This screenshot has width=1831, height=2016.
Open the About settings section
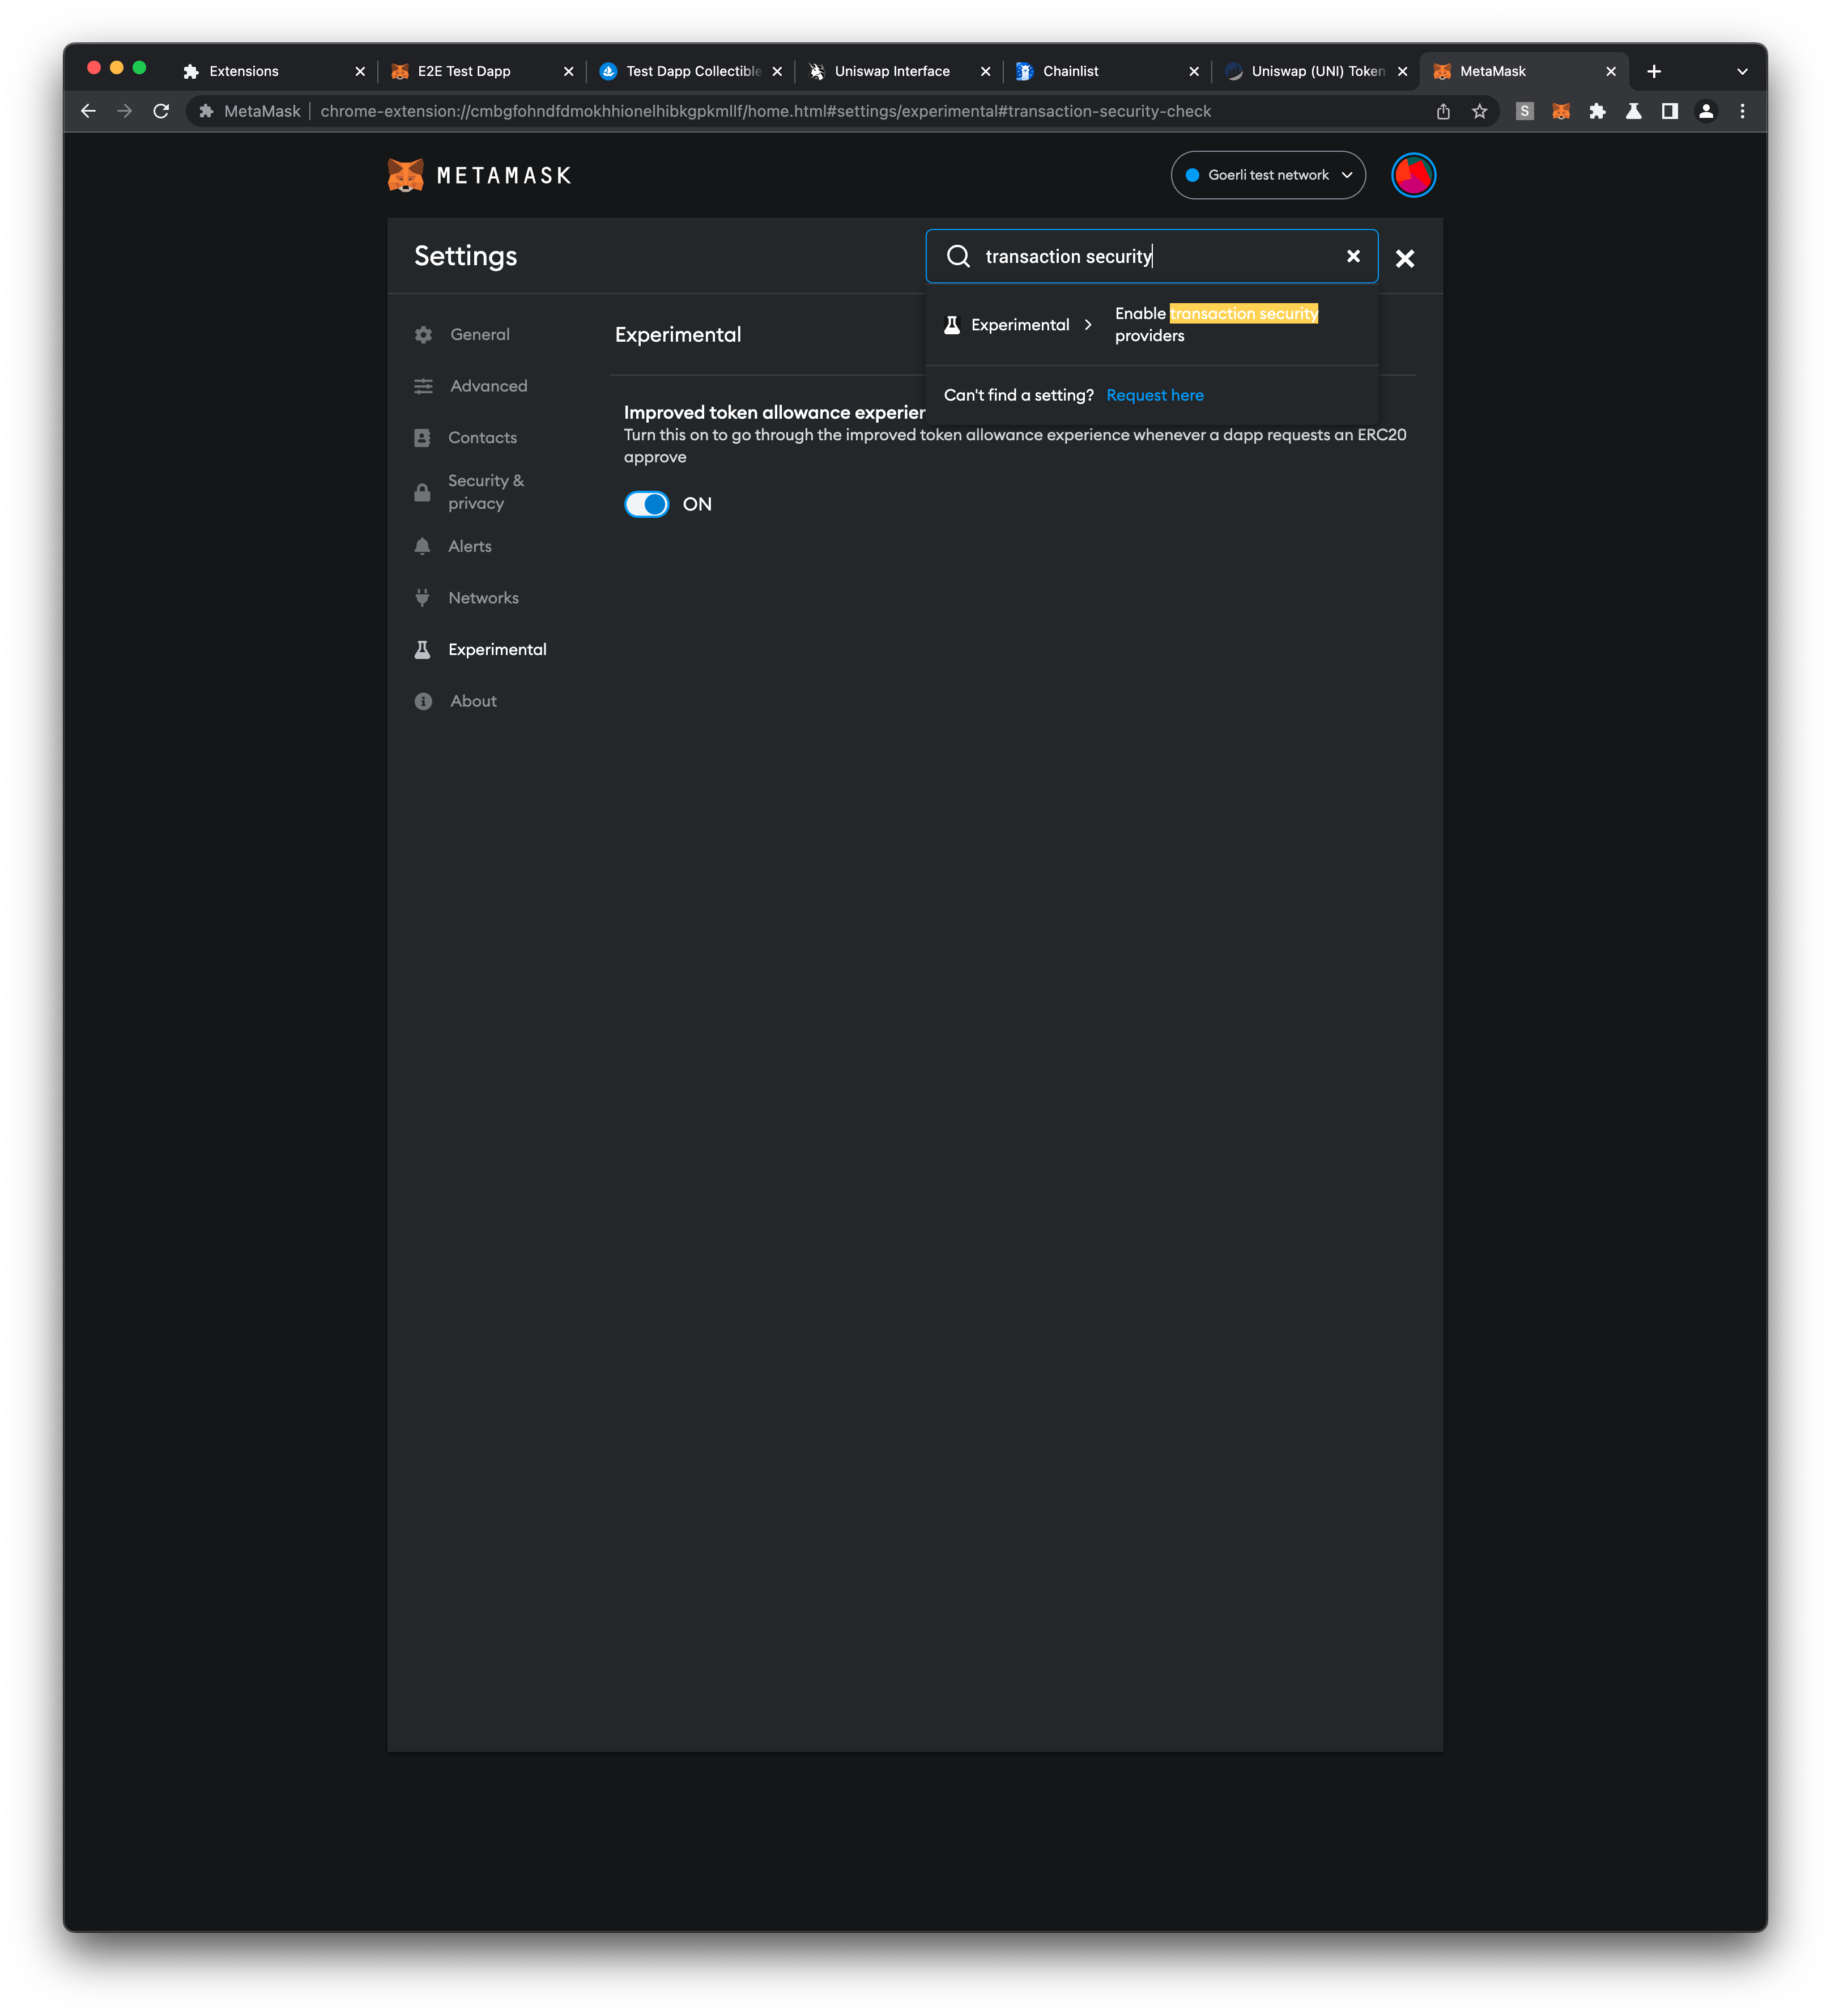(x=473, y=702)
